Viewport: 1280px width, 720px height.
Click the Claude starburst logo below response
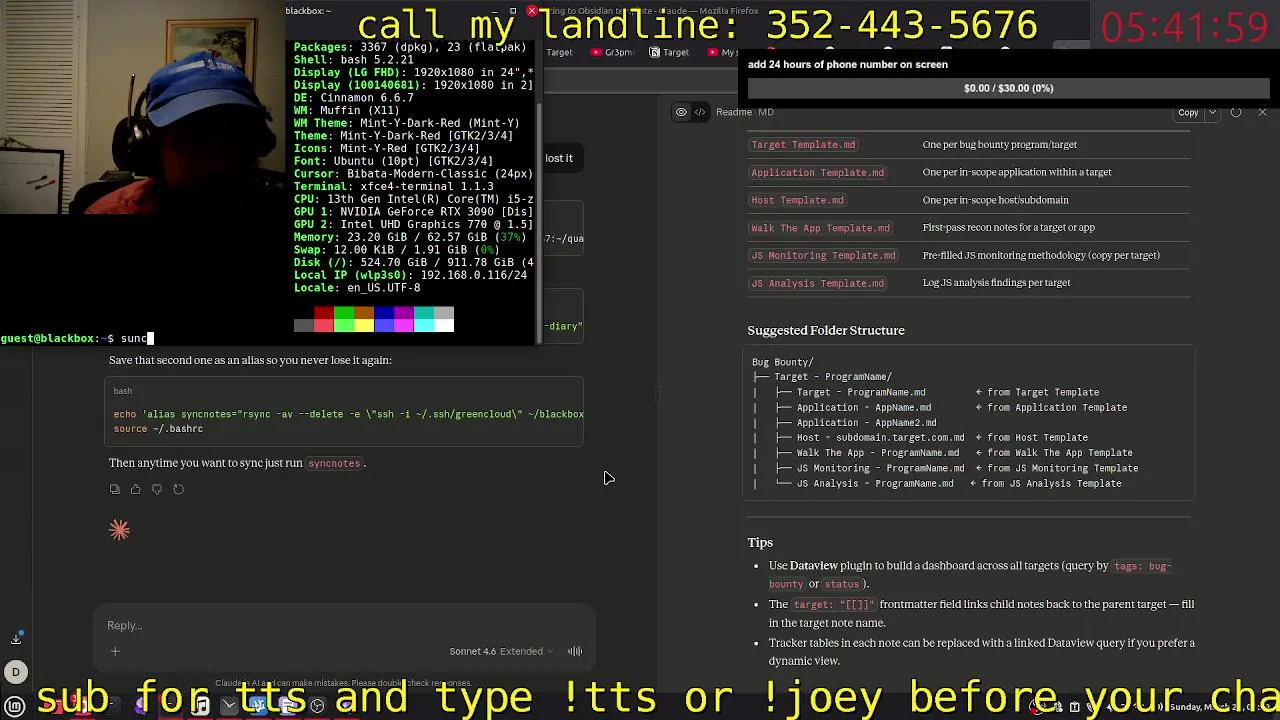(x=120, y=530)
